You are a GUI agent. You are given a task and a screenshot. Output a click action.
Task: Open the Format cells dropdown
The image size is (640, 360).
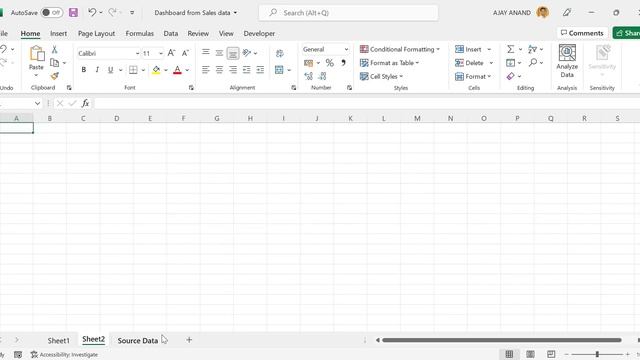pyautogui.click(x=473, y=76)
